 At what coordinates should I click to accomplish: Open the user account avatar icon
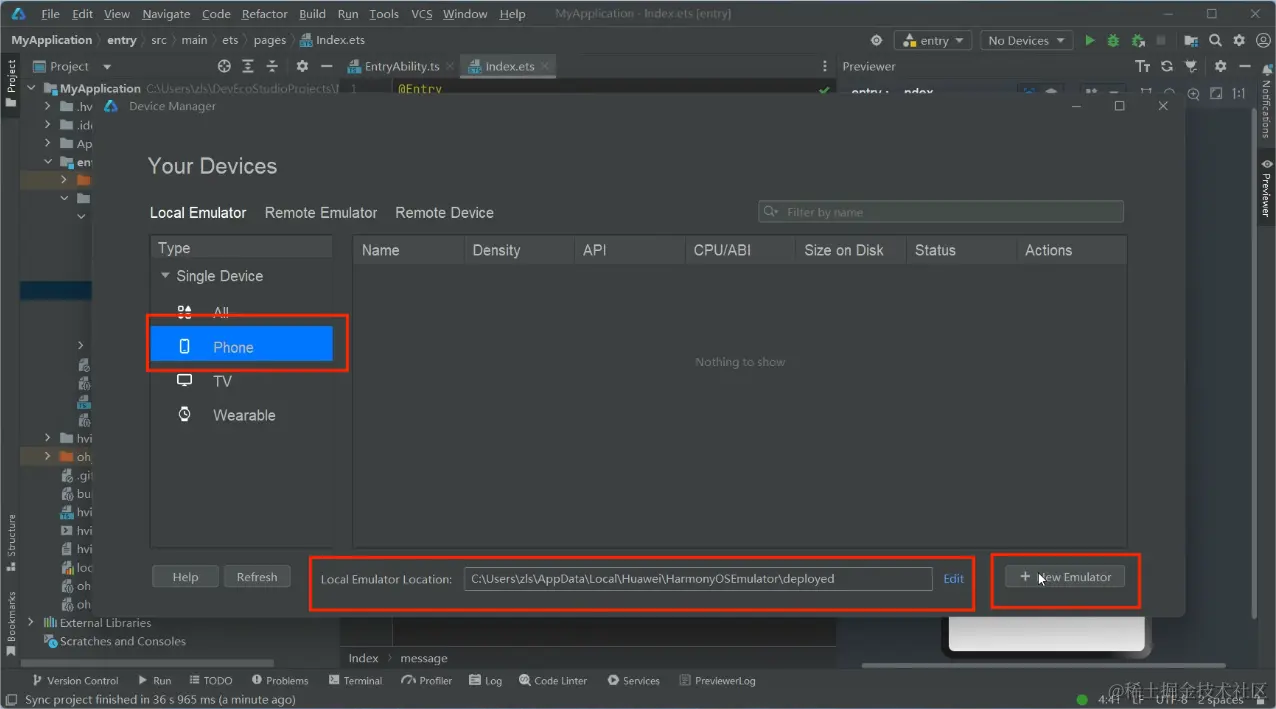click(1262, 41)
